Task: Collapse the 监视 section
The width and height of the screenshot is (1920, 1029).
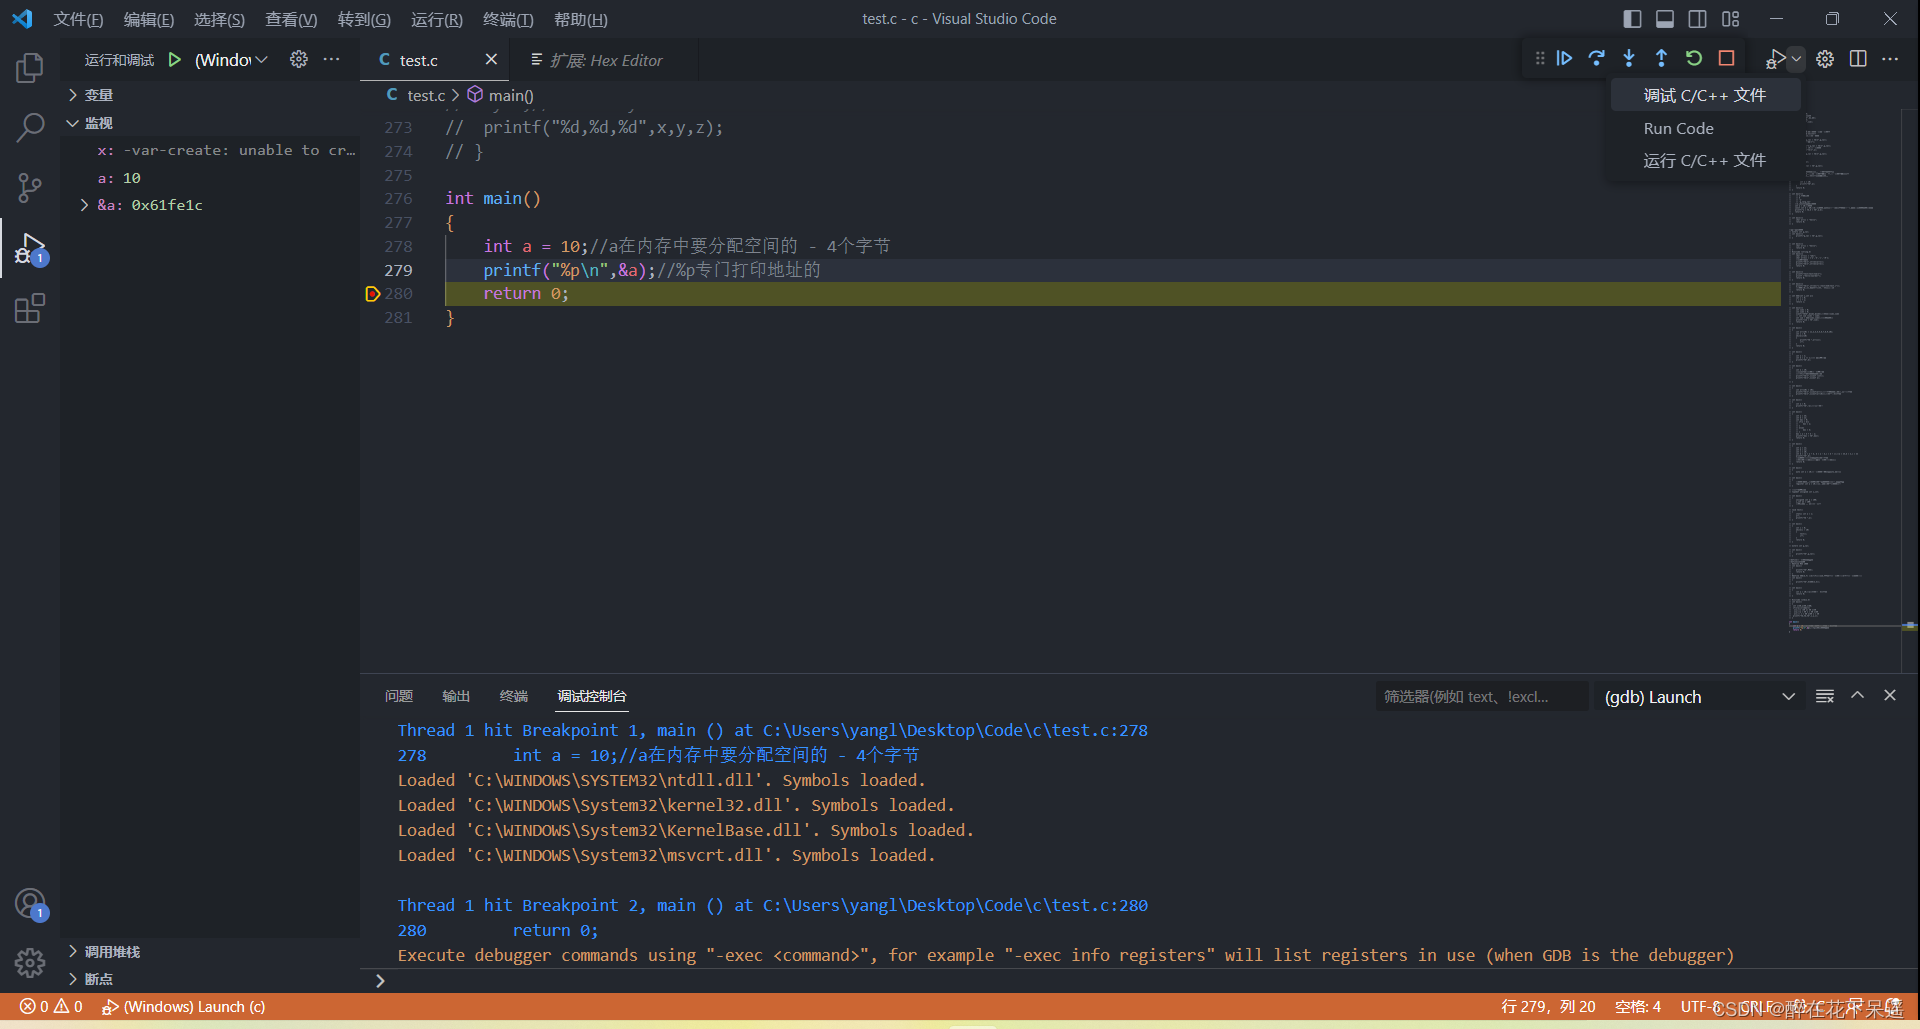Action: tap(210, 123)
